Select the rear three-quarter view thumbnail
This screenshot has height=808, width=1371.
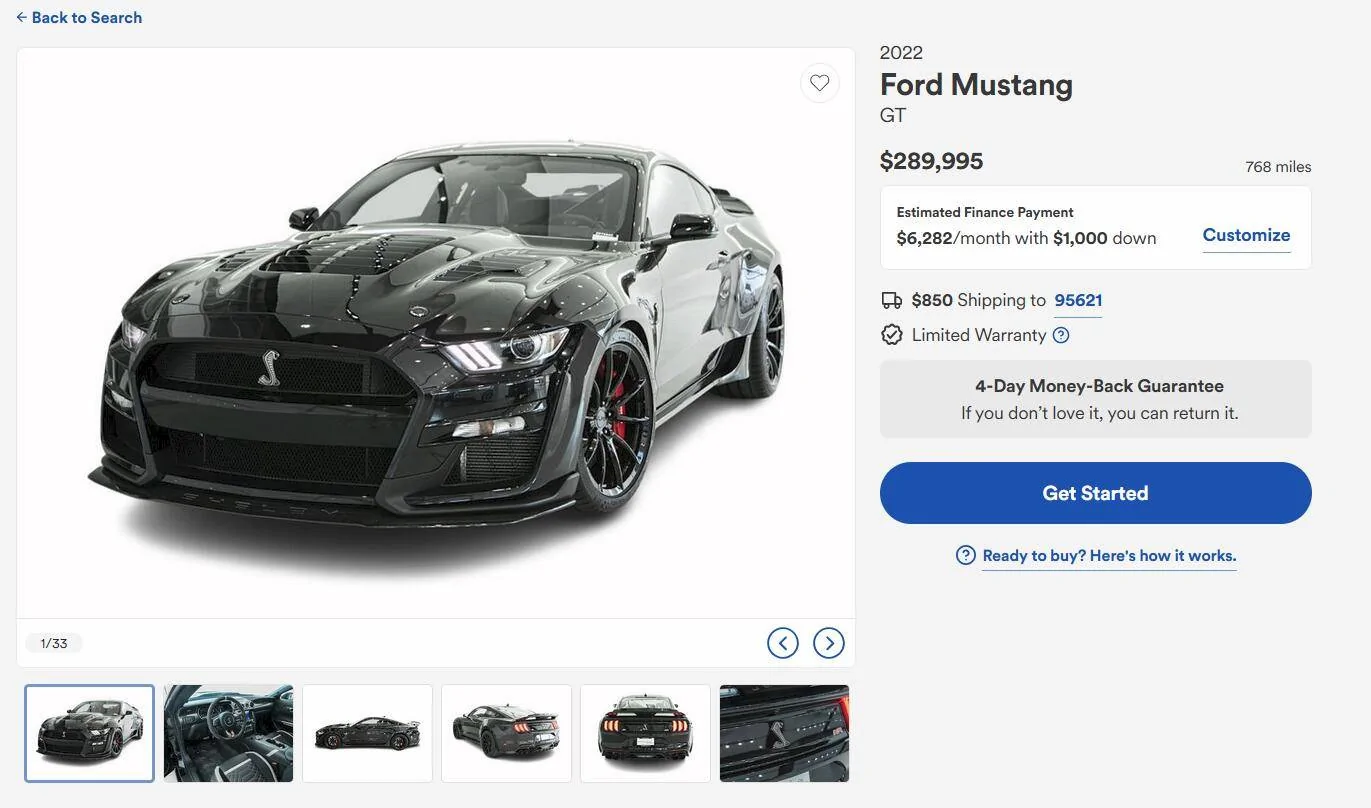(506, 733)
